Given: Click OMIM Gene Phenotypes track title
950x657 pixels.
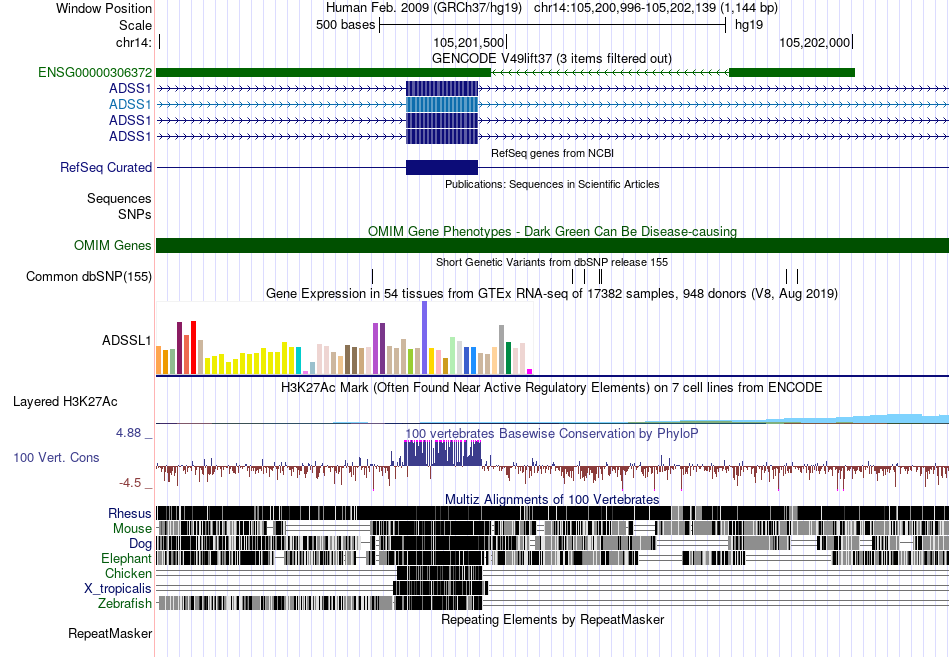Looking at the screenshot, I should (x=552, y=232).
